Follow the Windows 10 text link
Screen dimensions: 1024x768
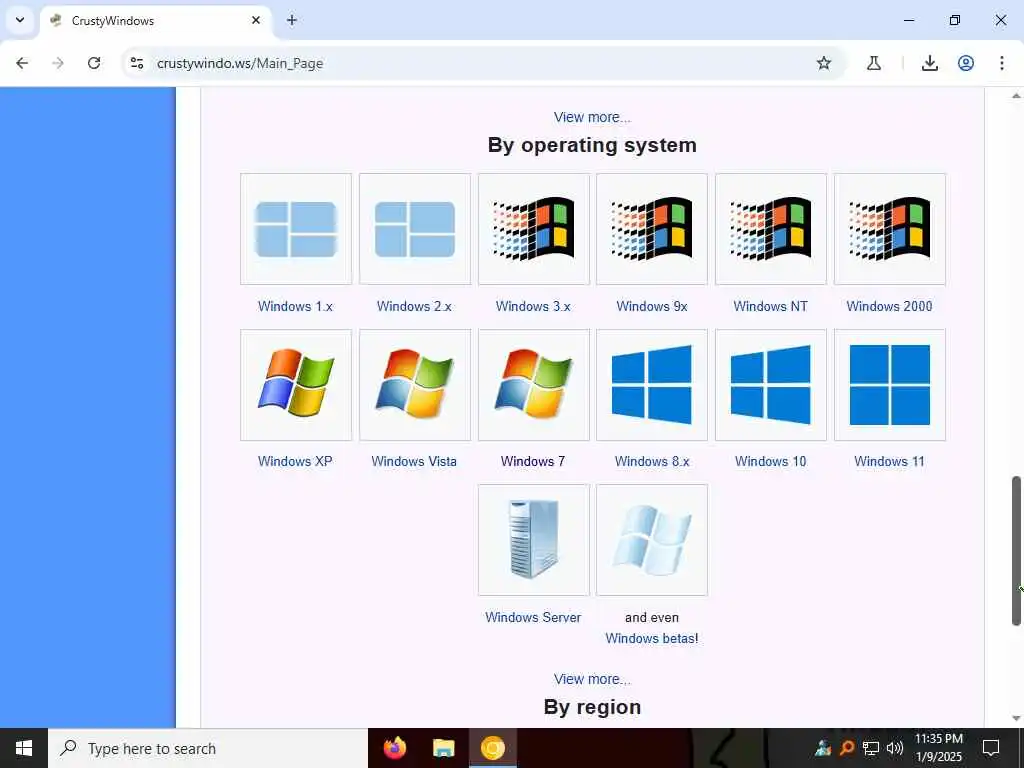point(771,461)
